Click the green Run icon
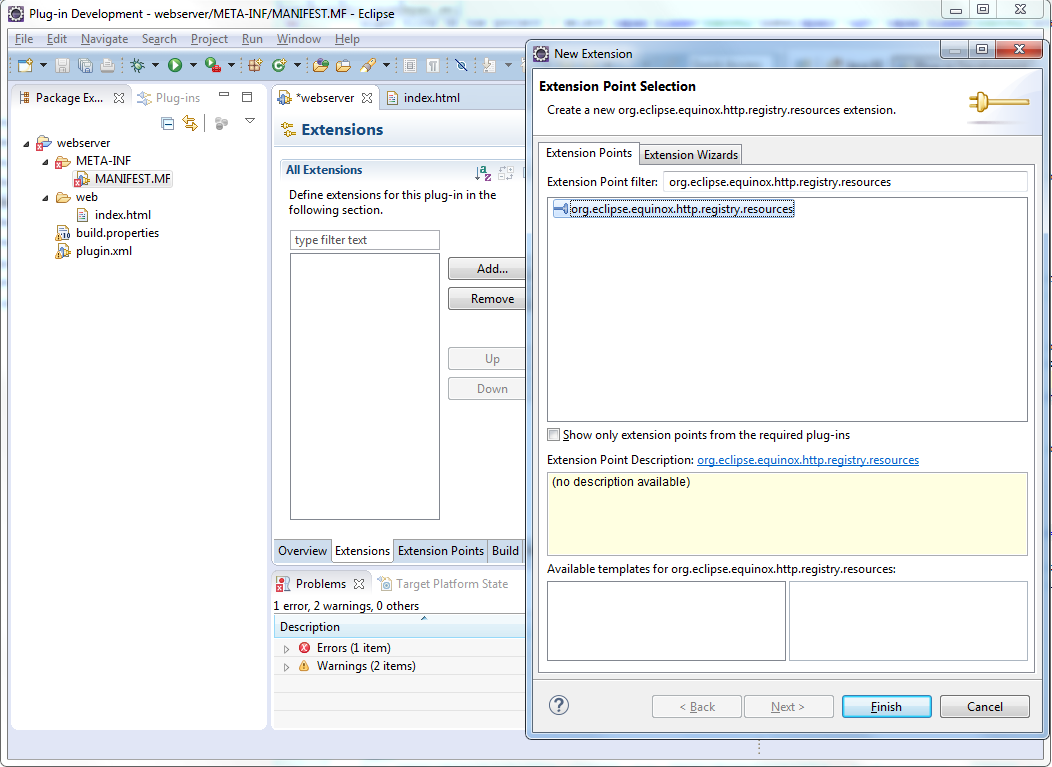This screenshot has height=767, width=1052. [x=175, y=65]
